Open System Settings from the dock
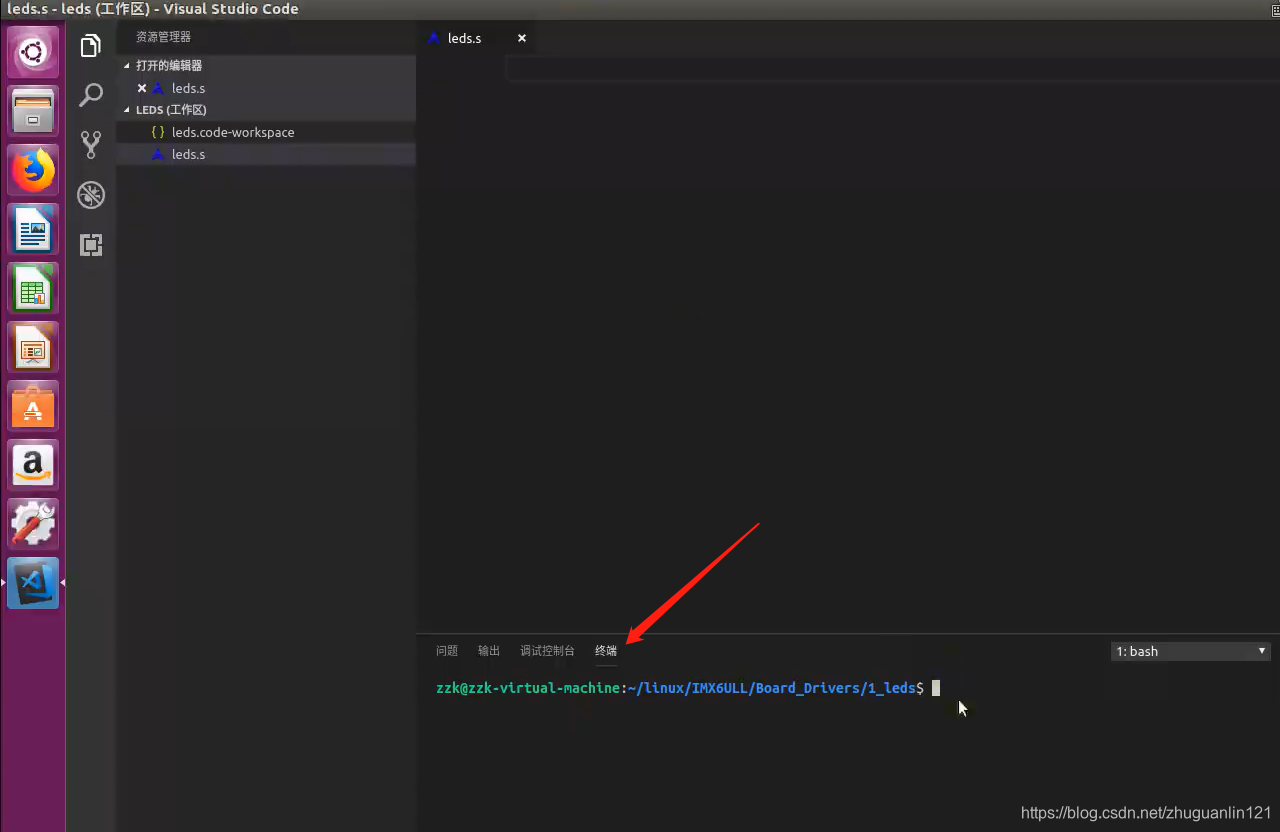Image resolution: width=1280 pixels, height=832 pixels. (33, 524)
